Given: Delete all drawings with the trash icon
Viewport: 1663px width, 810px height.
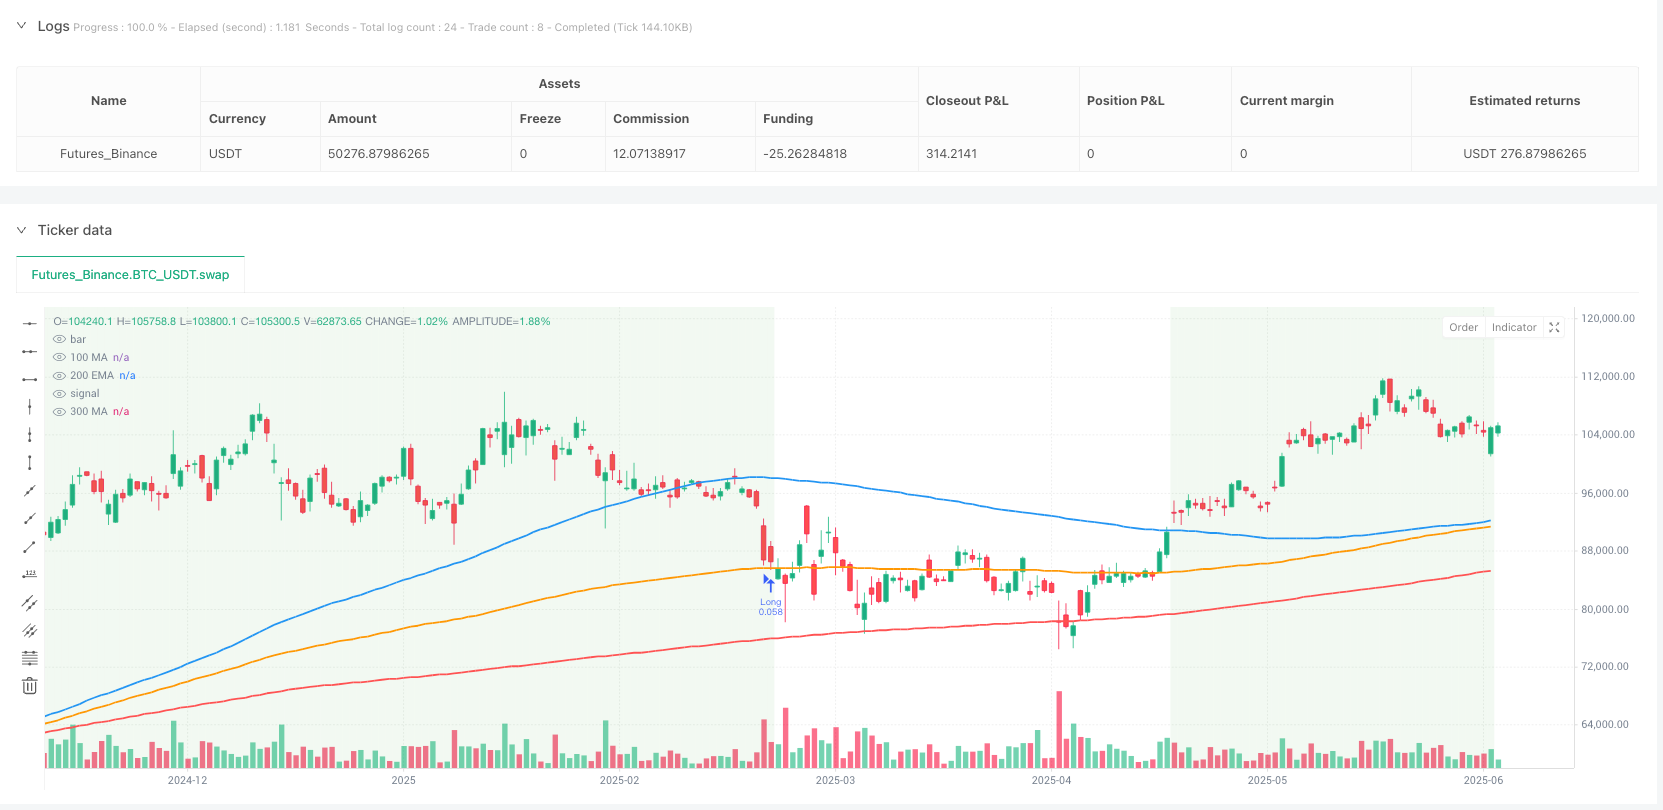Looking at the screenshot, I should pos(30,685).
